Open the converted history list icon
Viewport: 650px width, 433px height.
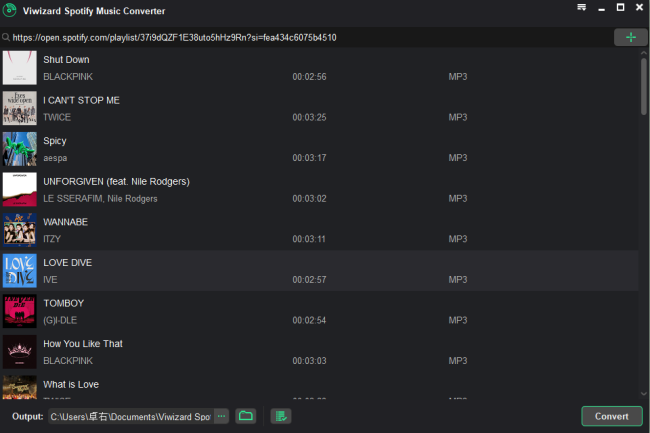[x=281, y=416]
